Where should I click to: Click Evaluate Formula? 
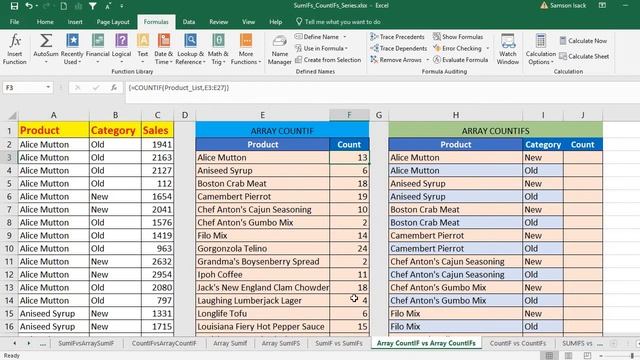[460, 60]
